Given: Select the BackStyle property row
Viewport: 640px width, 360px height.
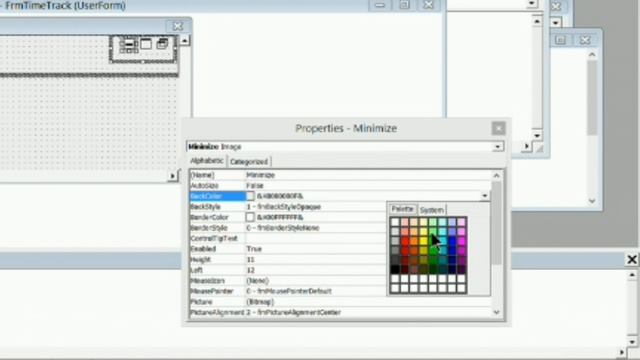Looking at the screenshot, I should pos(287,207).
